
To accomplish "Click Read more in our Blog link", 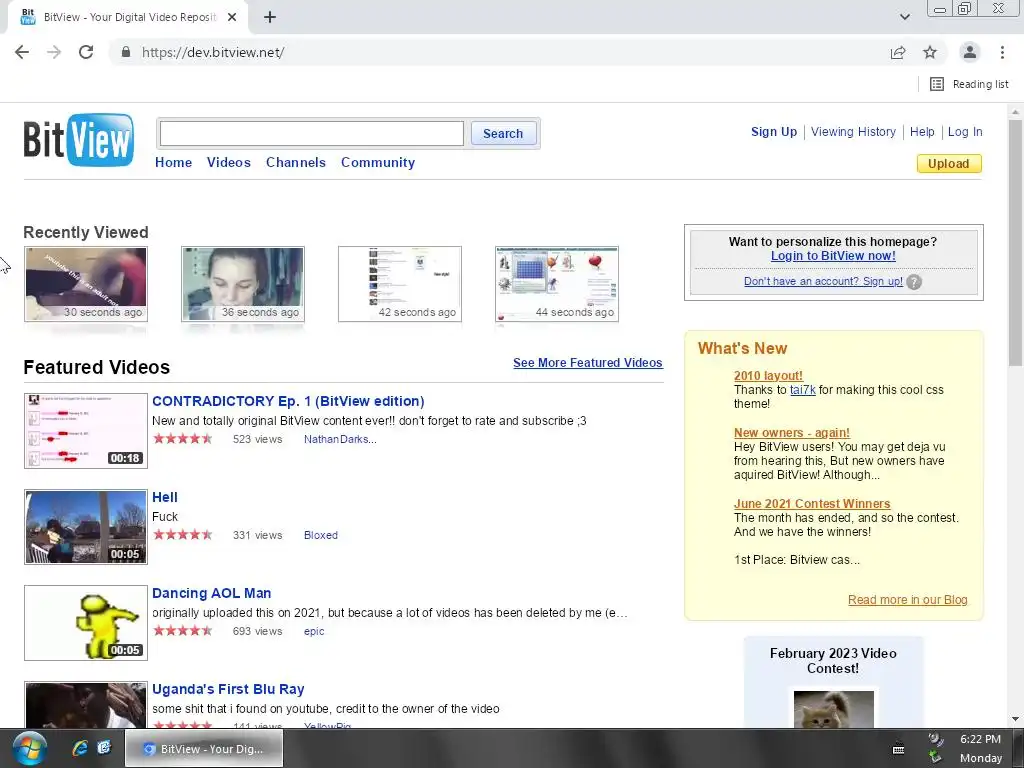I will pyautogui.click(x=907, y=600).
